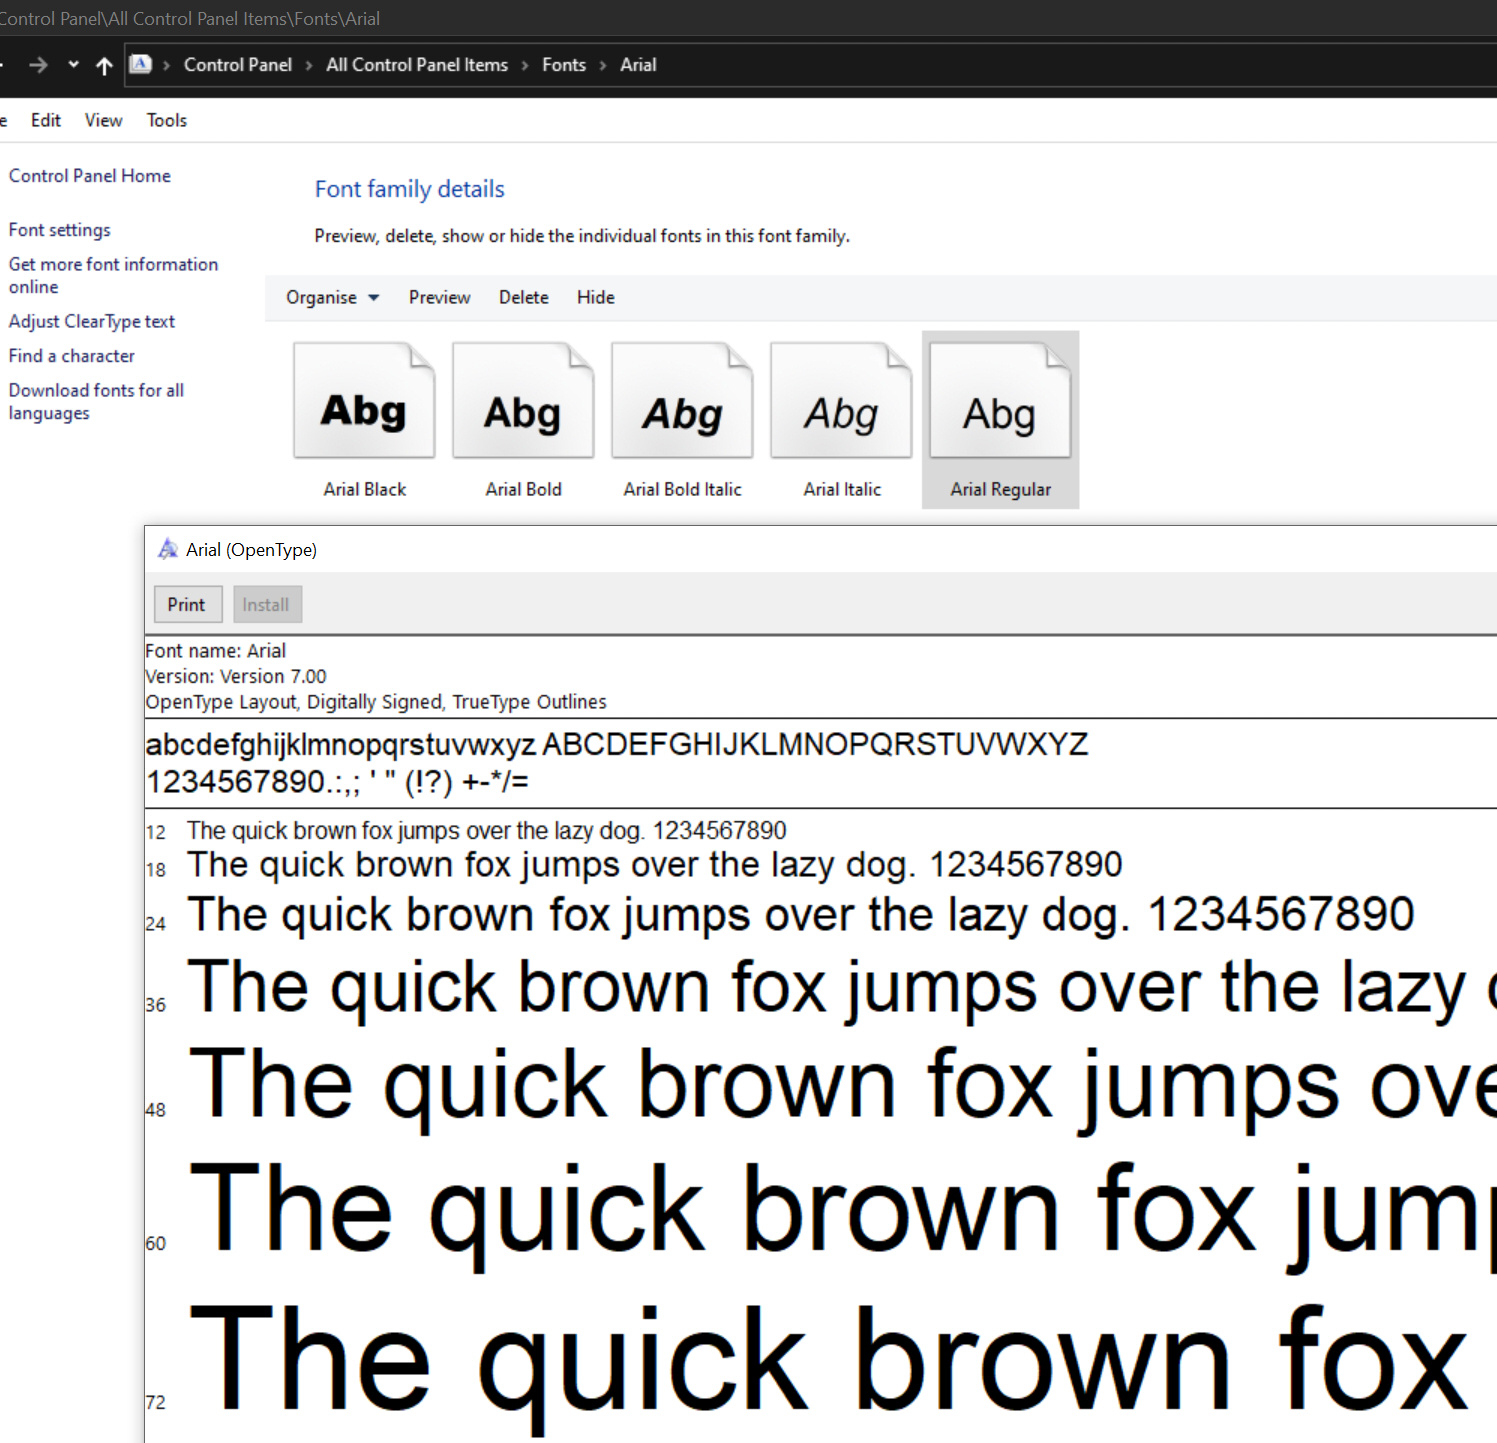
Task: Click the size 24 sample sentence
Action: click(x=801, y=915)
